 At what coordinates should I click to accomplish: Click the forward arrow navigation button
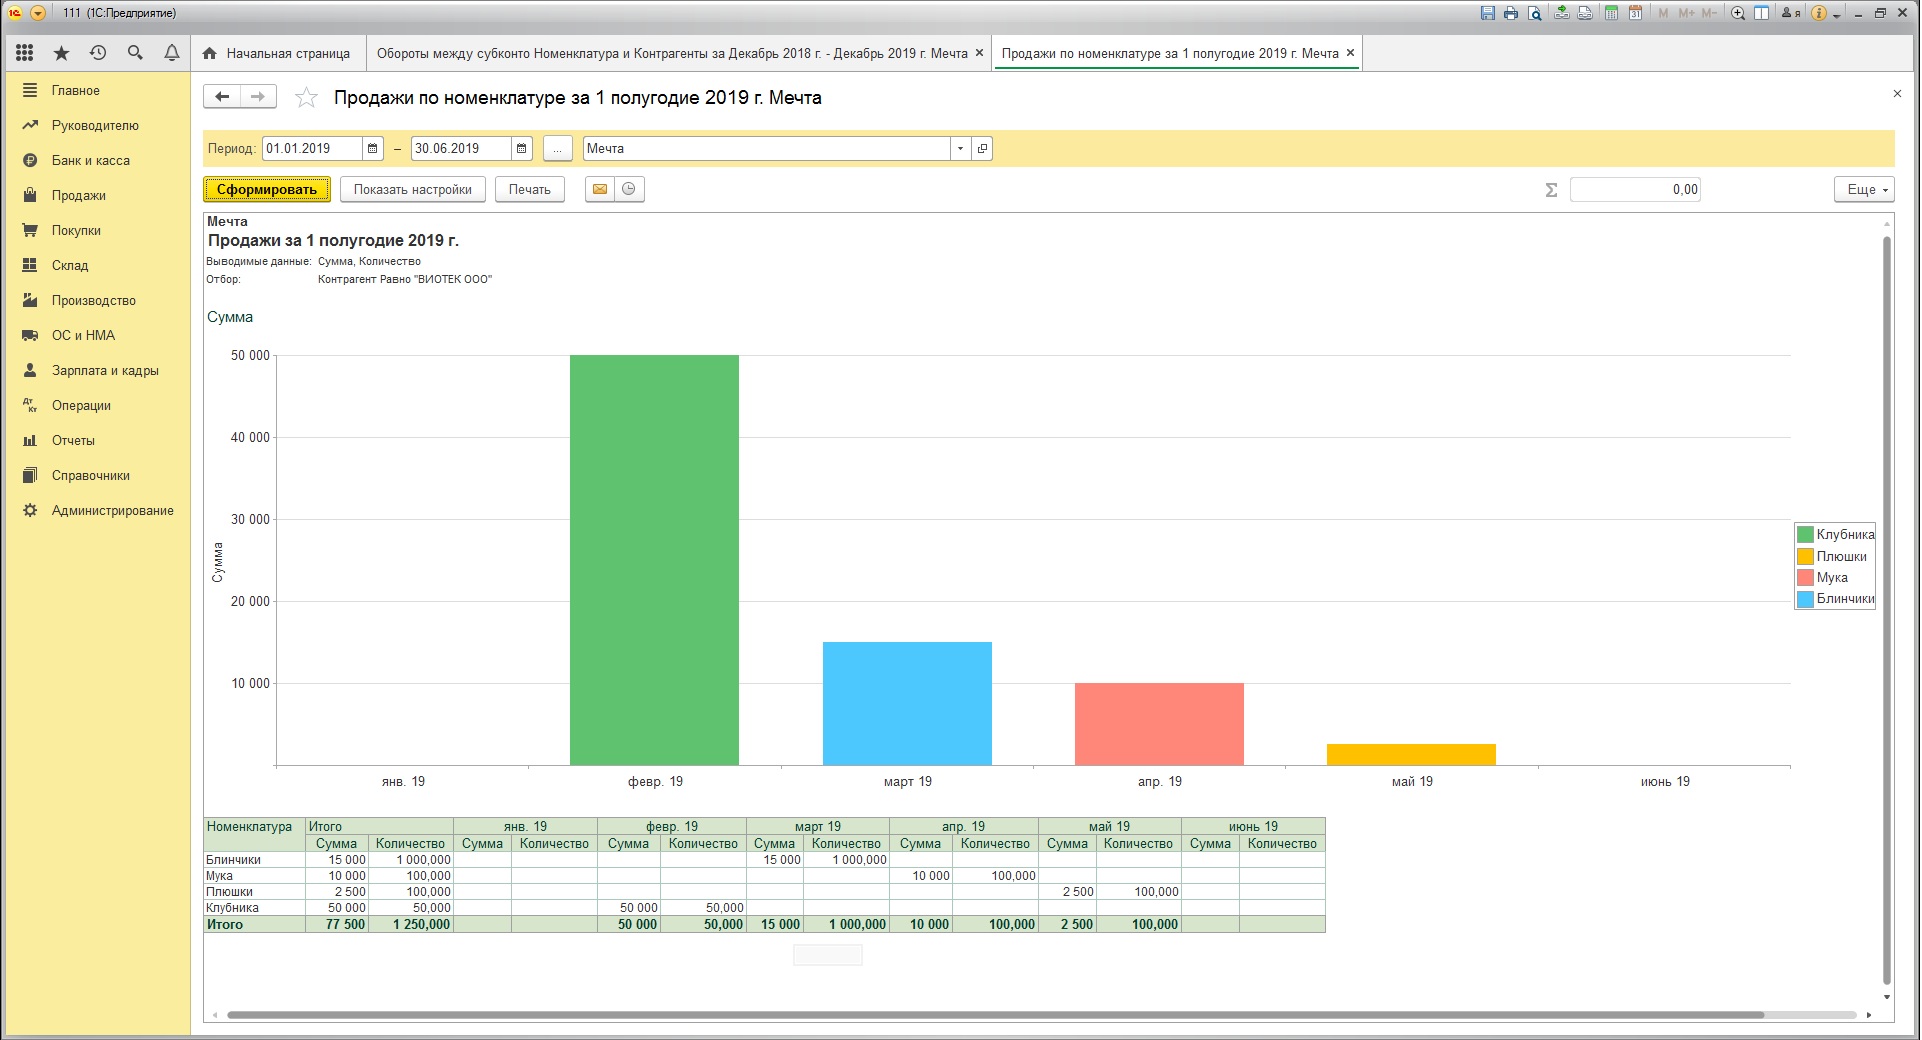click(x=258, y=96)
